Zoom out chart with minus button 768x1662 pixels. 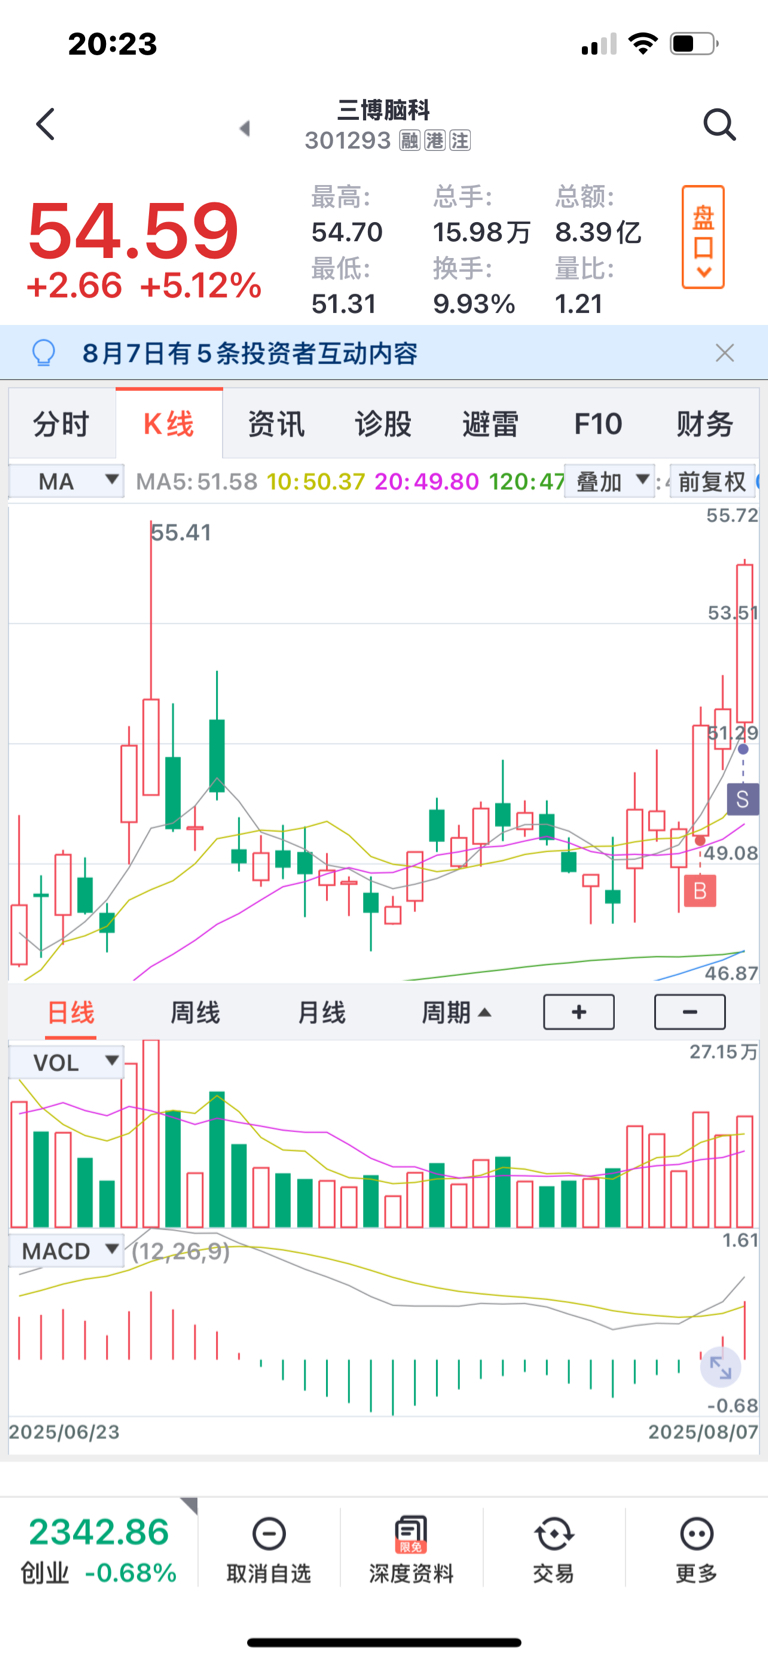tap(690, 1012)
